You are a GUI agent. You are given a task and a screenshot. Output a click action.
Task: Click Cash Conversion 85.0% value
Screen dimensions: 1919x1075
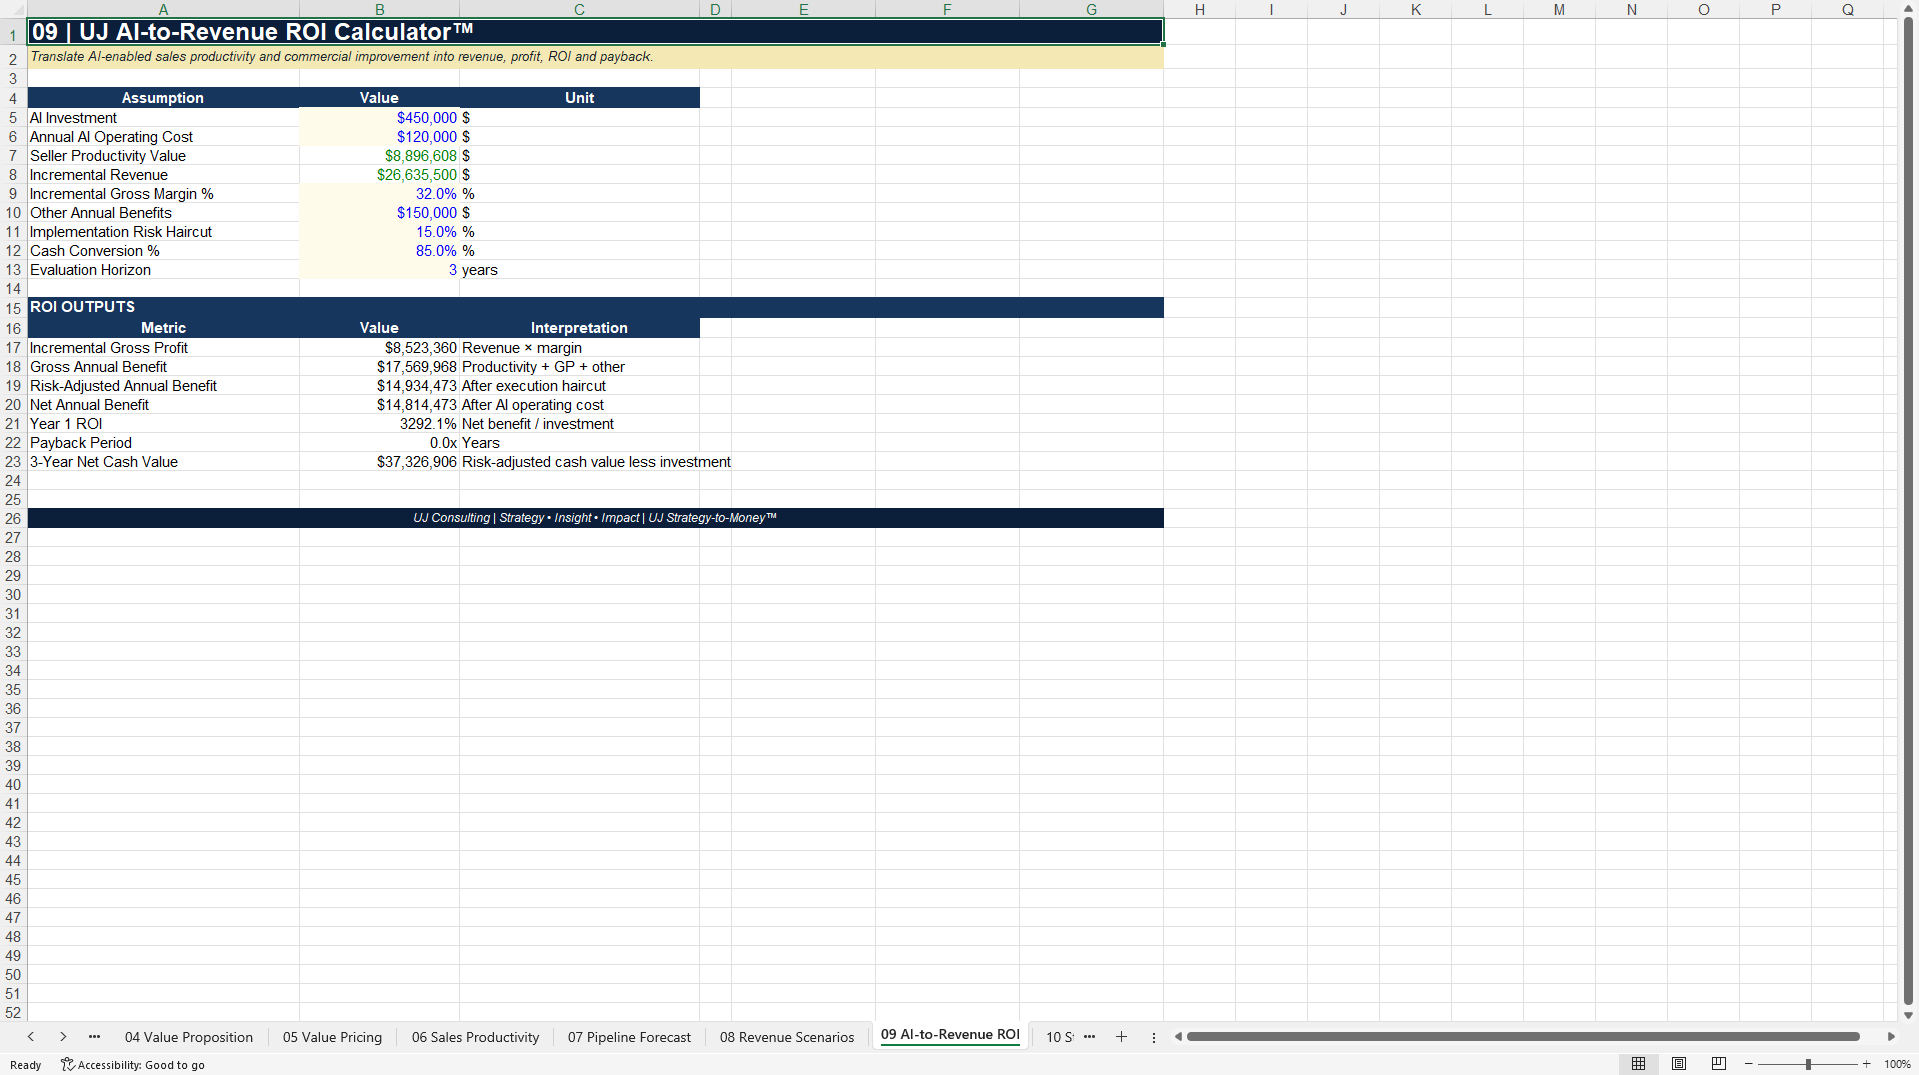(379, 251)
